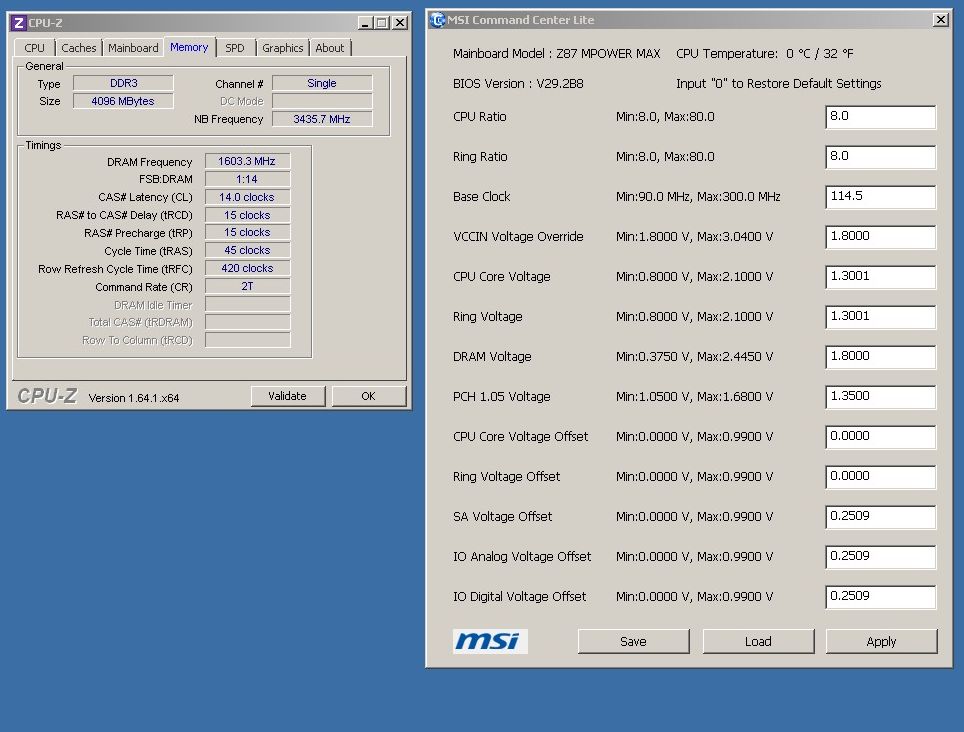This screenshot has width=964, height=732.
Task: Show the About tab
Action: [x=330, y=48]
